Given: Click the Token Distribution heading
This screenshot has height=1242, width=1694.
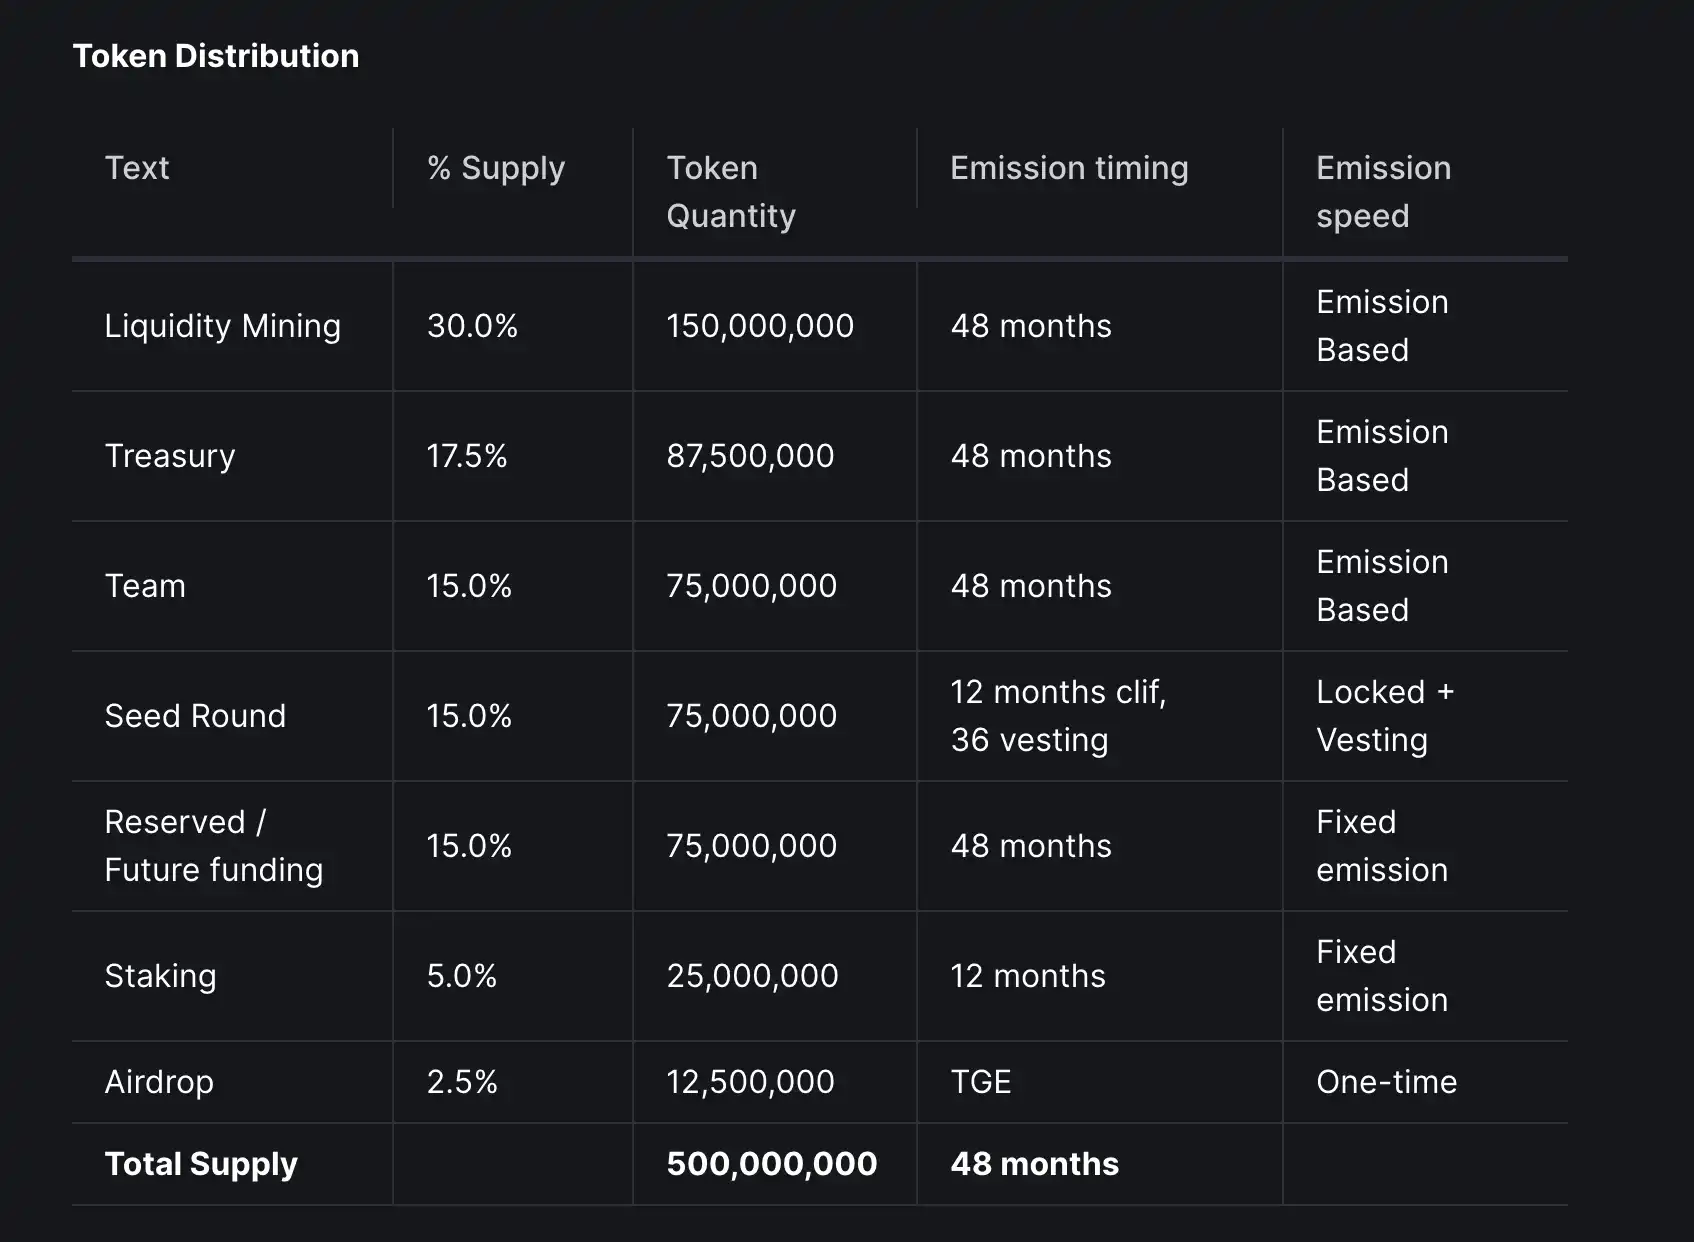Looking at the screenshot, I should 215,56.
